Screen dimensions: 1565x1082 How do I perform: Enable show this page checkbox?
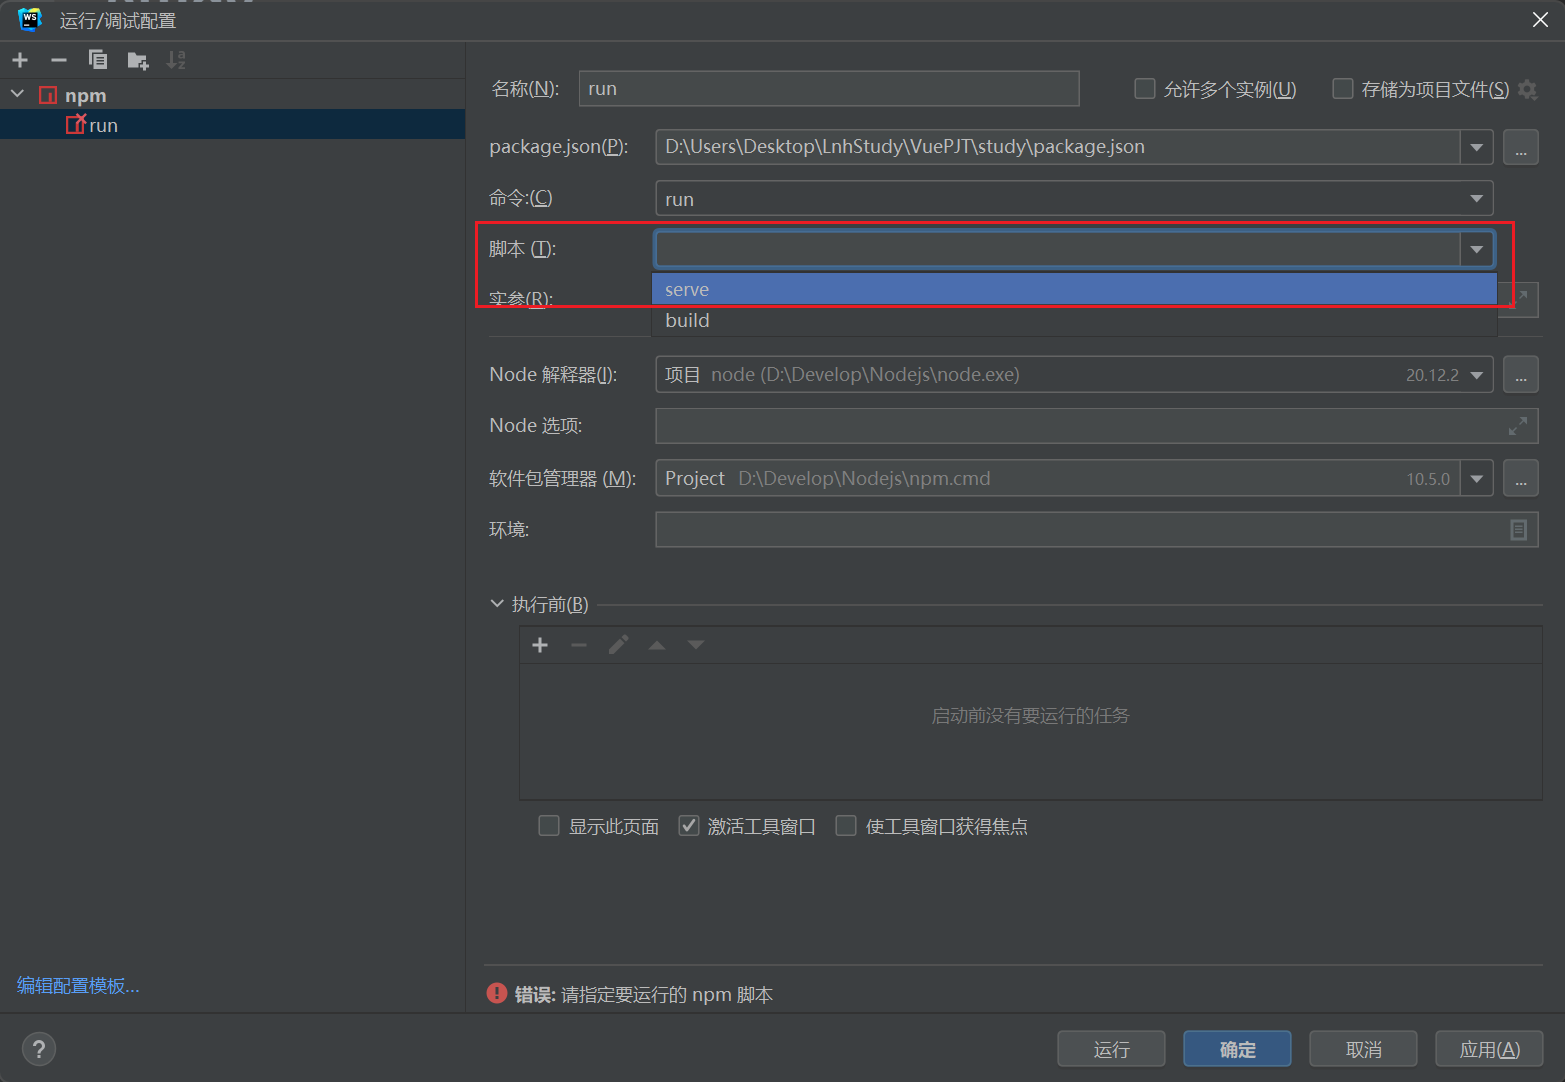pyautogui.click(x=549, y=826)
